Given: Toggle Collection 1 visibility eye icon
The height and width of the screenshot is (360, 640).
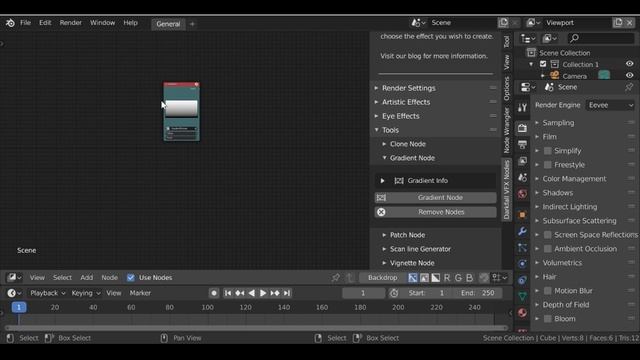Looking at the screenshot, I should 629,64.
